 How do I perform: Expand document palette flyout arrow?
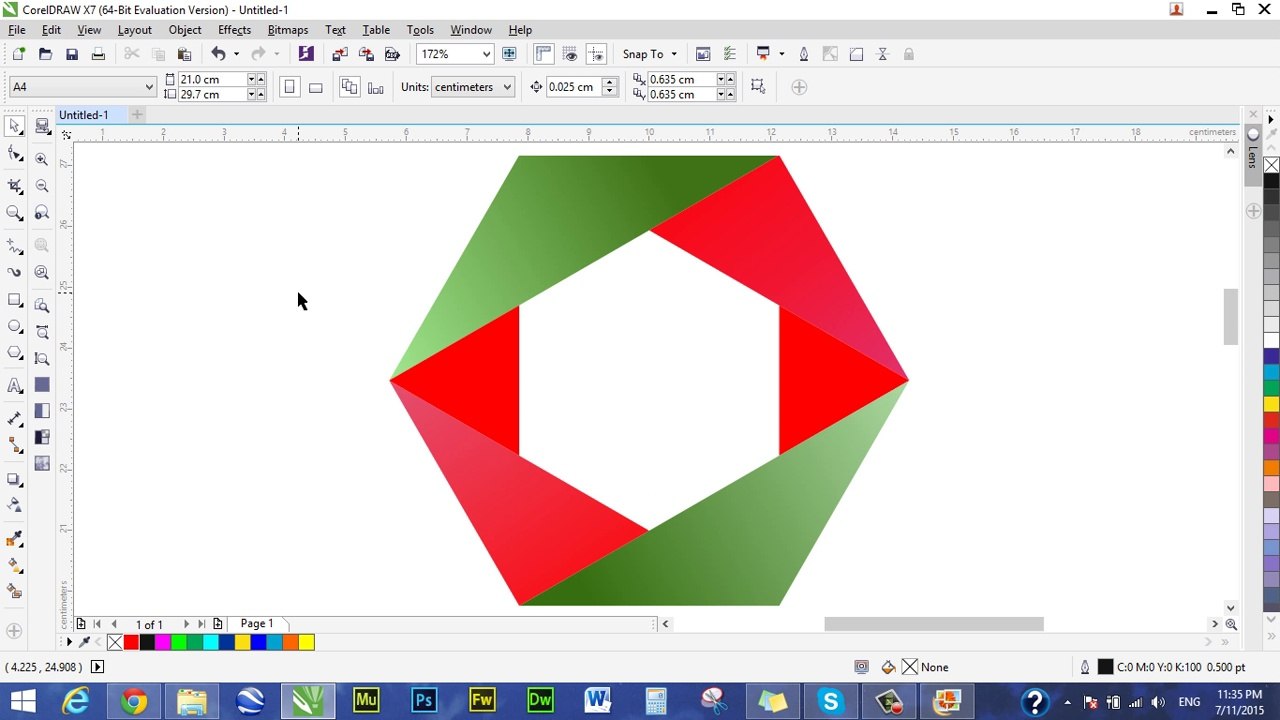tap(69, 642)
